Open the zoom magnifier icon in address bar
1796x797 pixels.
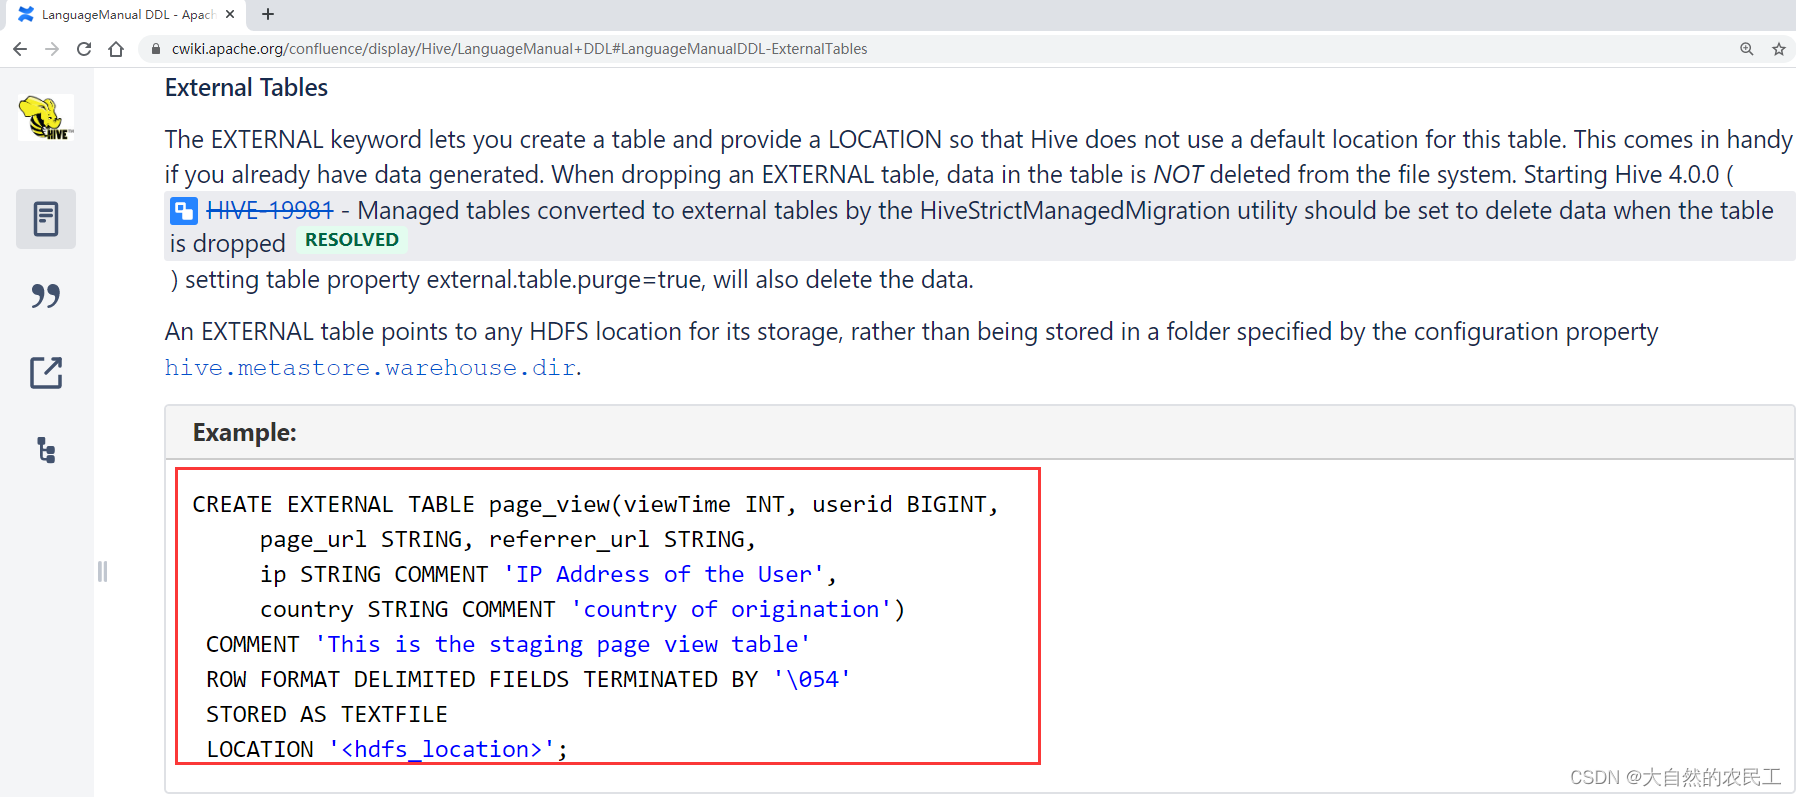(1746, 49)
